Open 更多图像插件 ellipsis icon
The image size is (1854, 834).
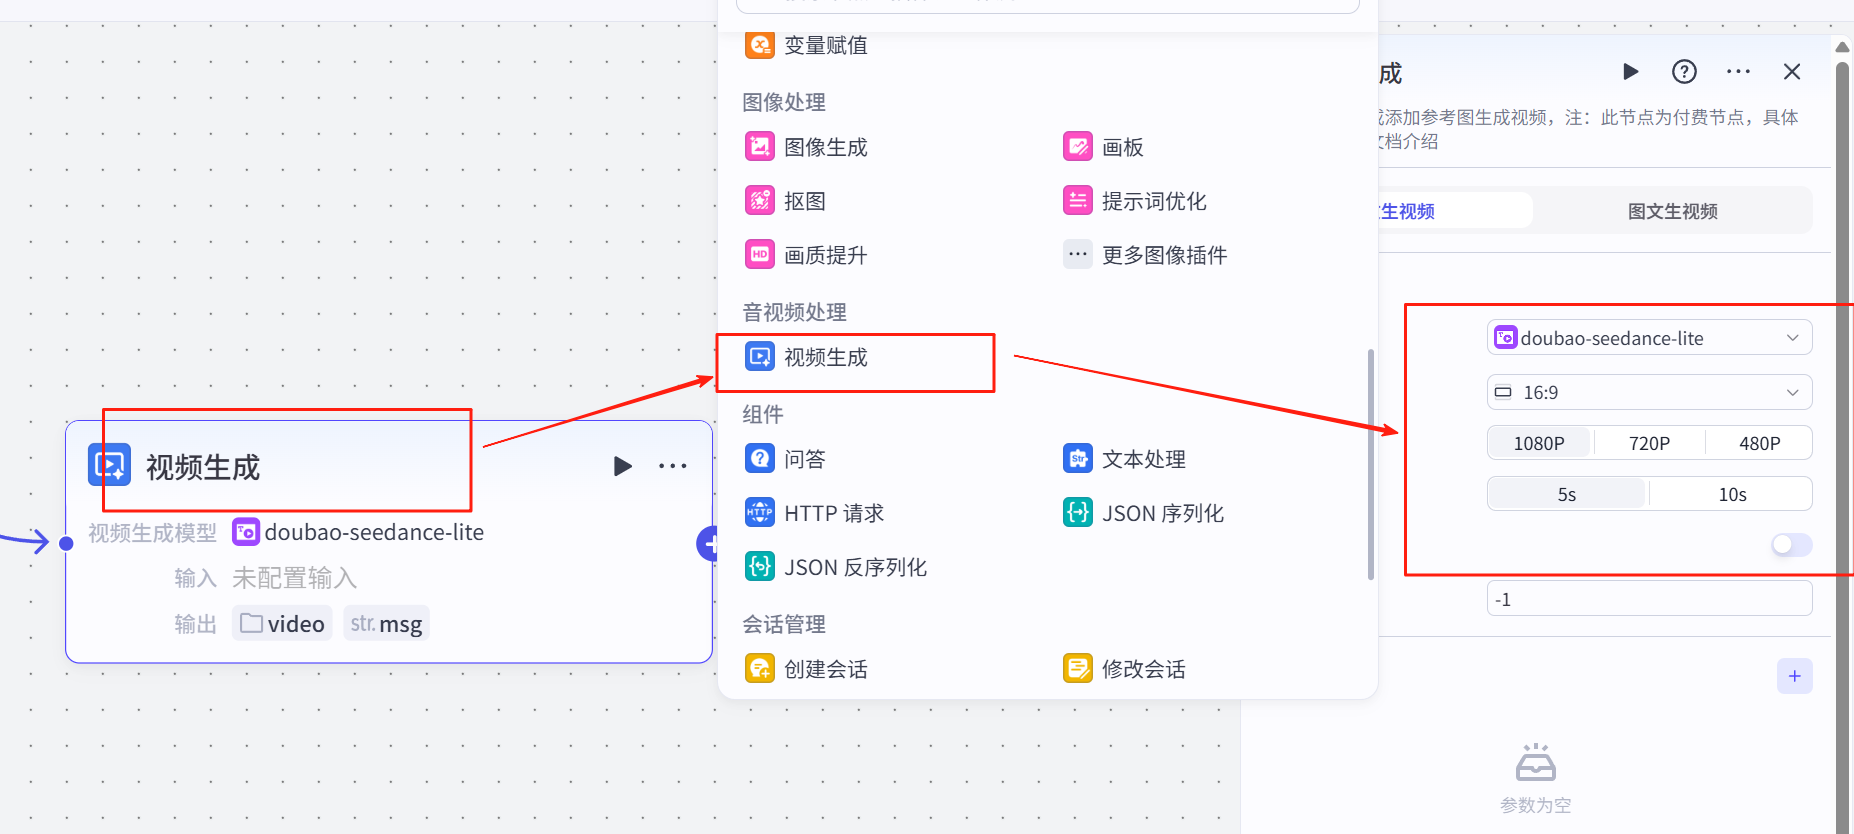tap(1078, 255)
